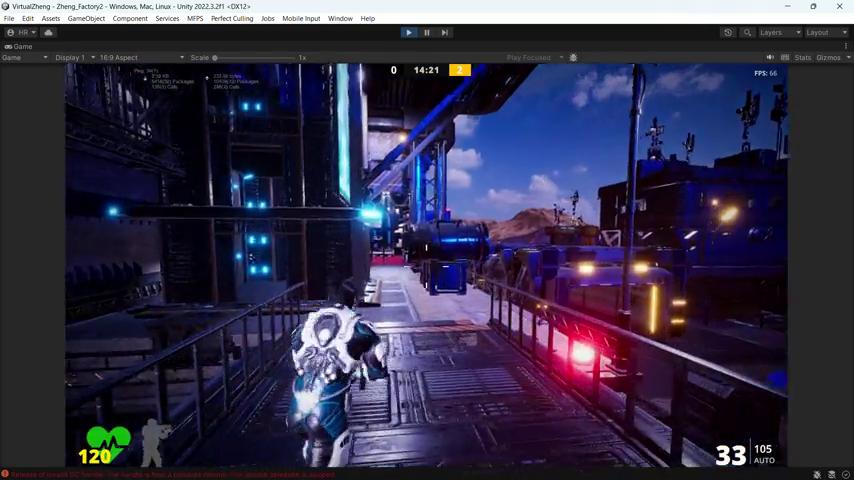The image size is (854, 480).
Task: Click the 33 ammo counter
Action: point(730,455)
